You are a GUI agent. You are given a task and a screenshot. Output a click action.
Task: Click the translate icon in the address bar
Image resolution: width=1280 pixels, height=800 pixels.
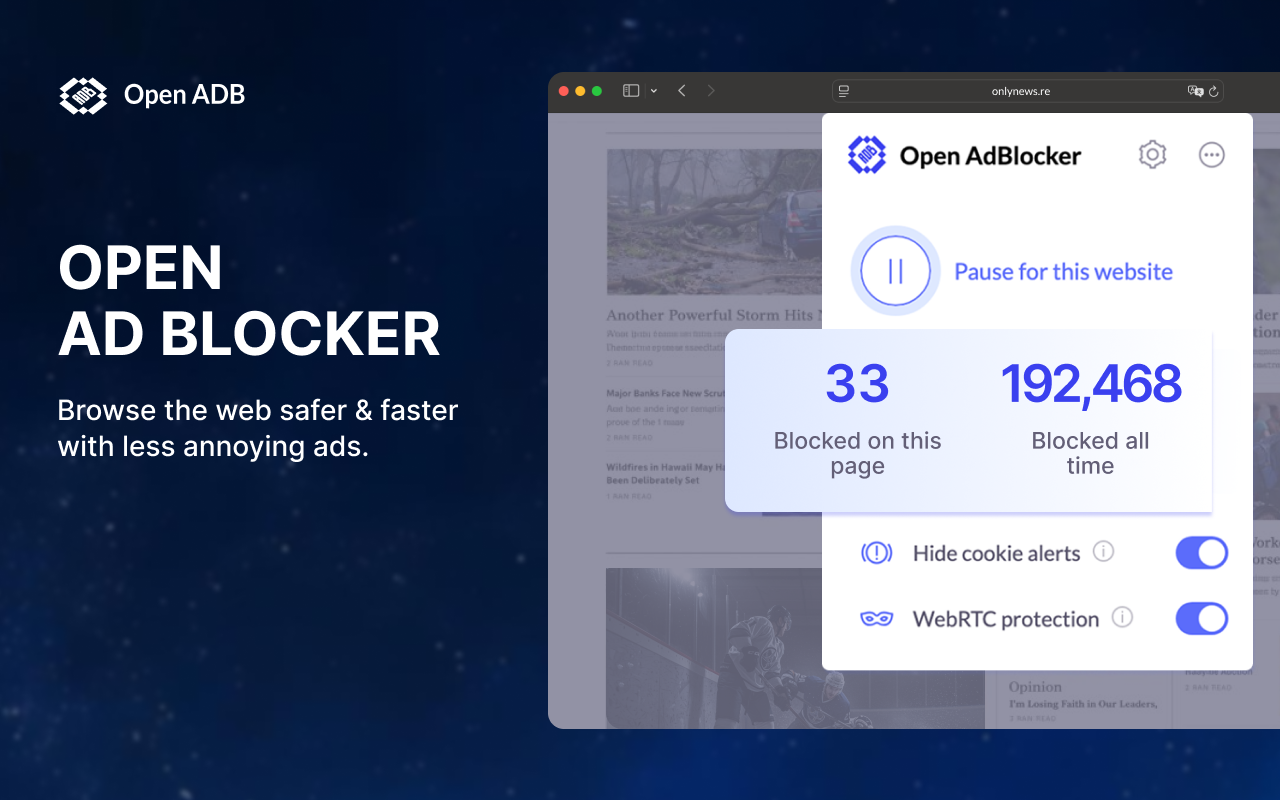1196,91
